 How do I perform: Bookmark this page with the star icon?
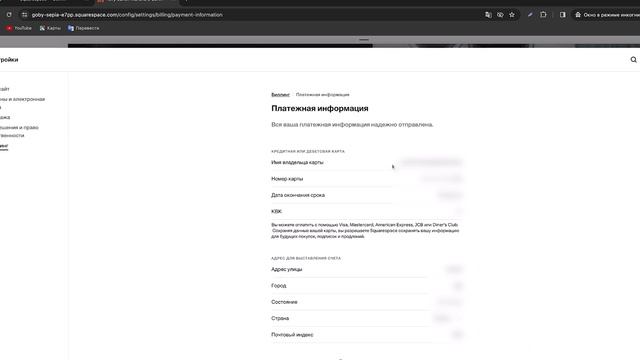[x=512, y=15]
